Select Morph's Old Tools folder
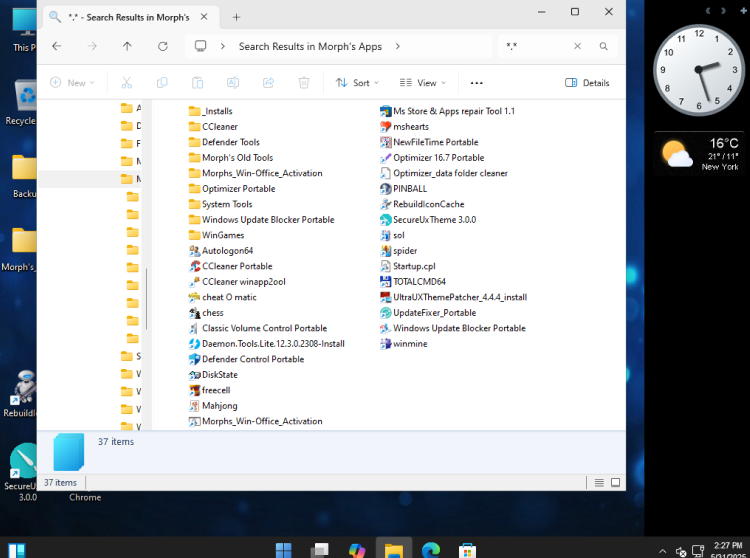Screen dimensions: 750x558 [231, 158]
